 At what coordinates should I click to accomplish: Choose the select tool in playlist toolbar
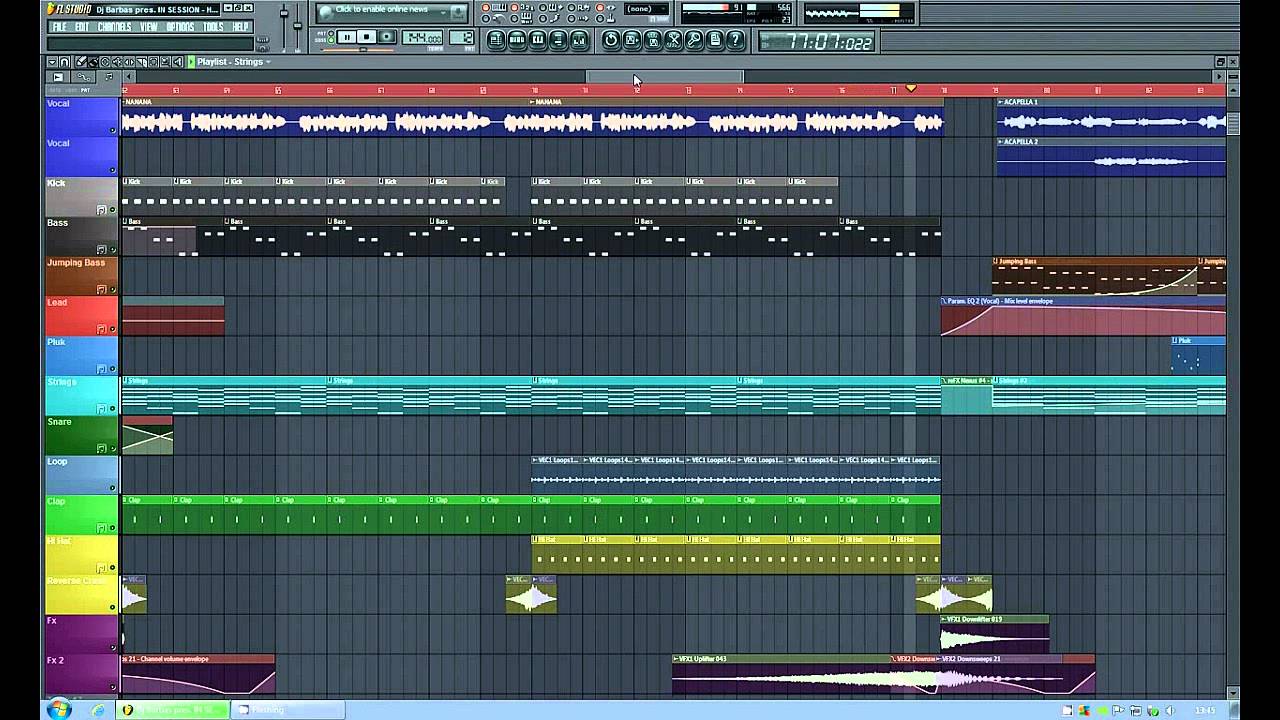tap(153, 62)
